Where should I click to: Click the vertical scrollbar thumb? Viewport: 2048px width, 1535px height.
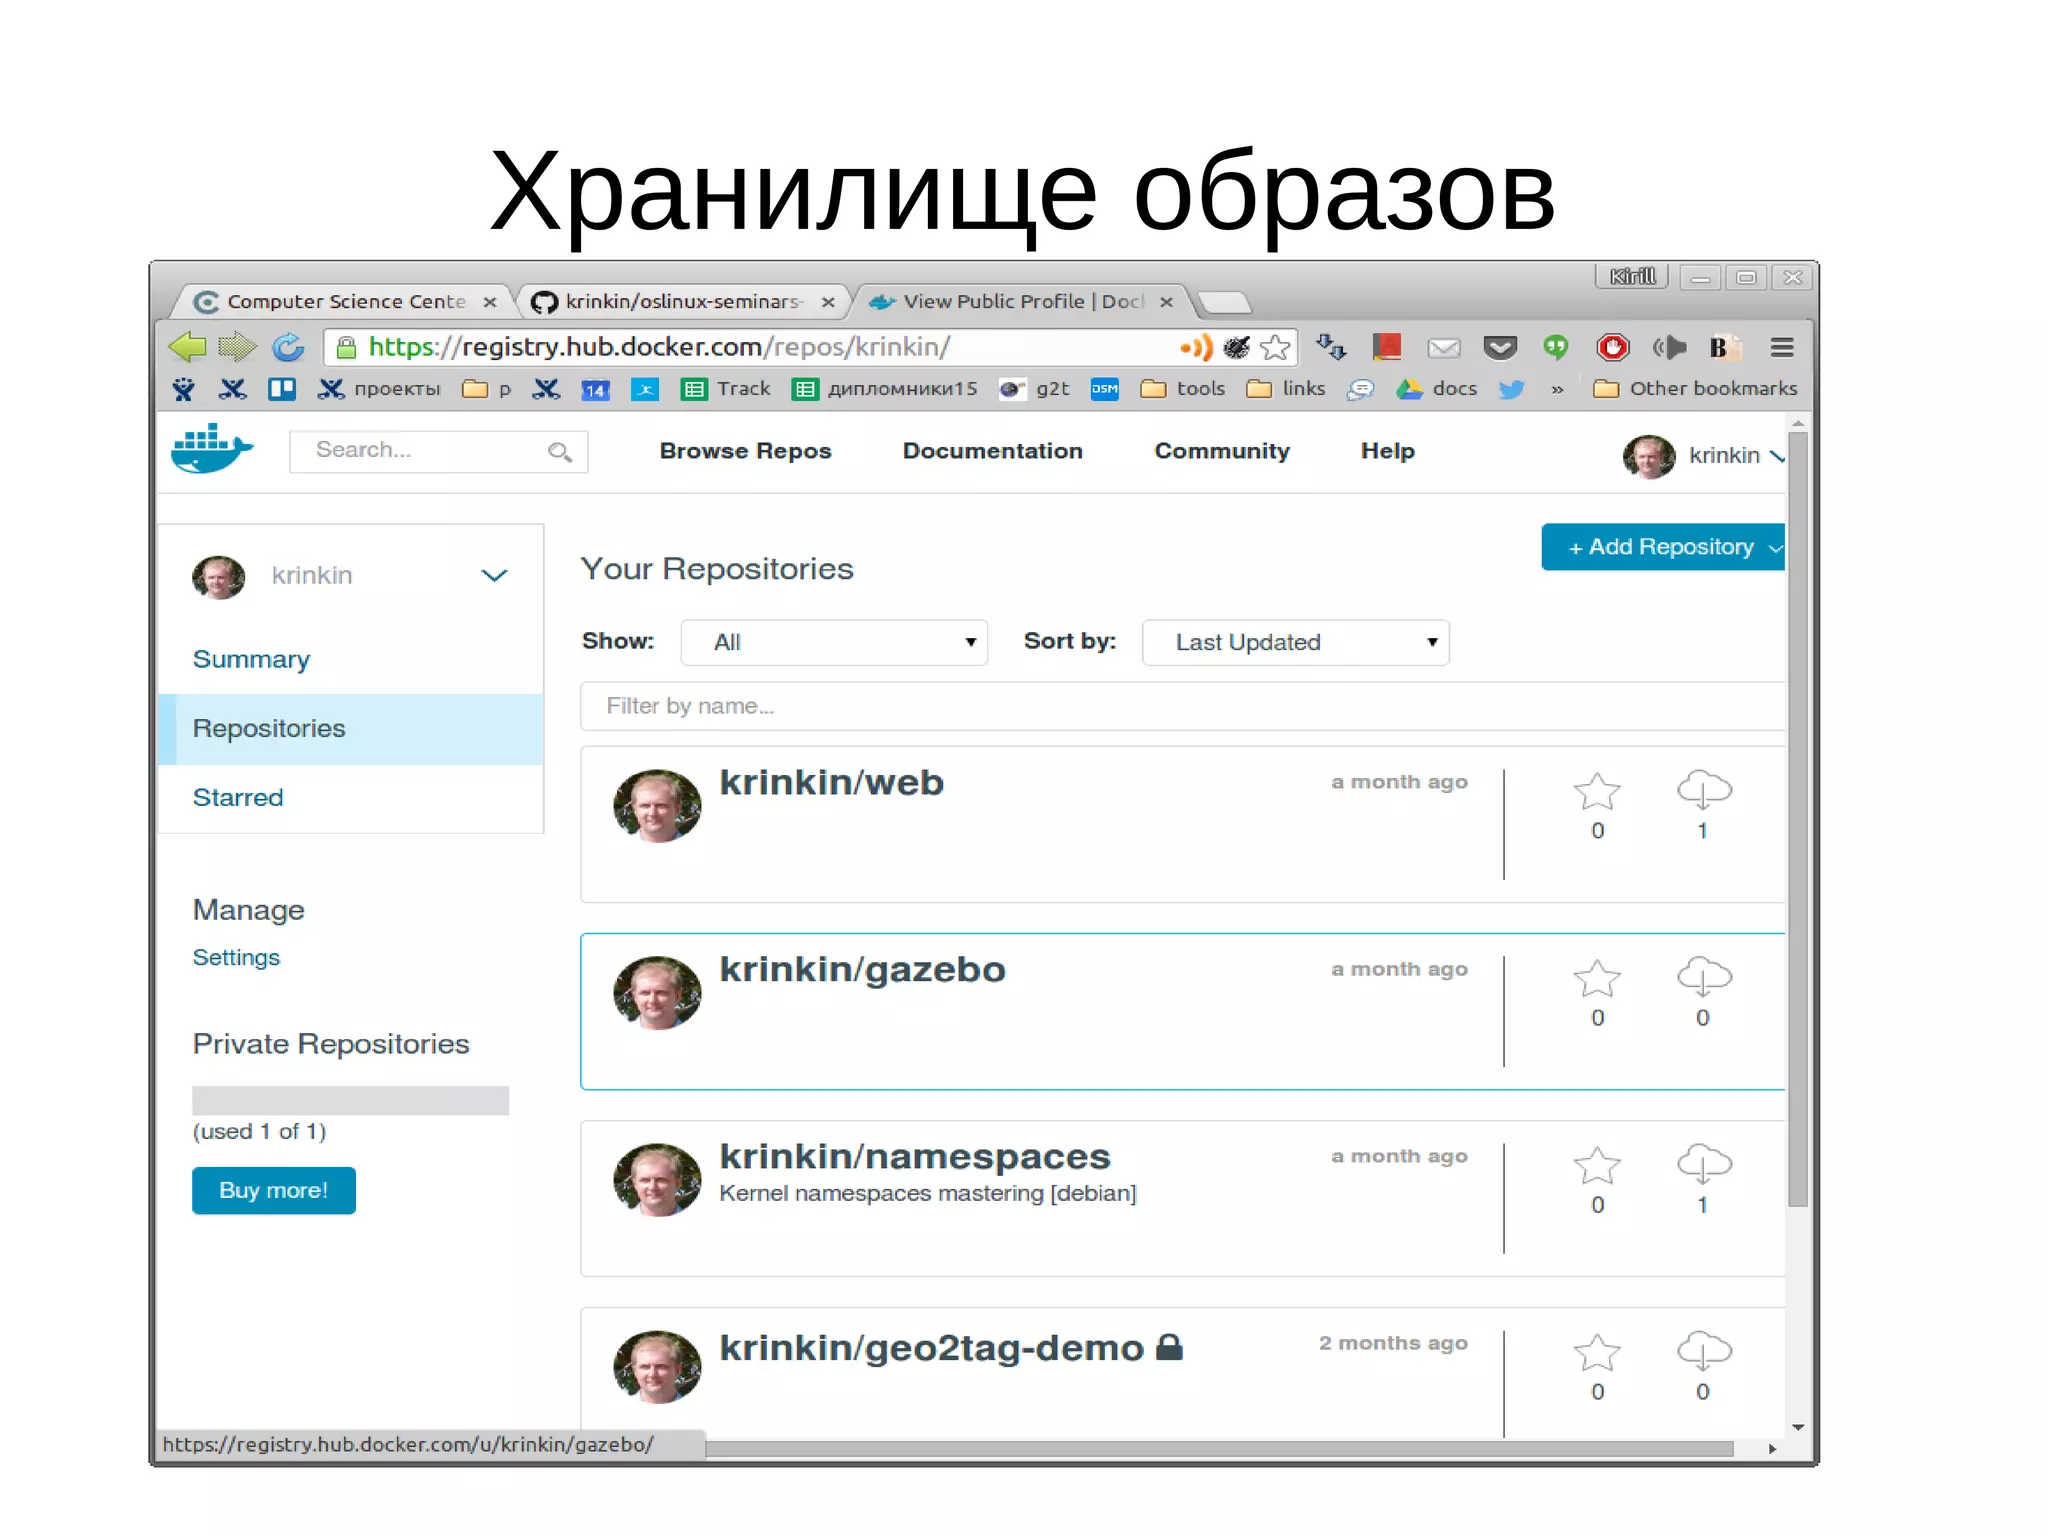(1798, 820)
